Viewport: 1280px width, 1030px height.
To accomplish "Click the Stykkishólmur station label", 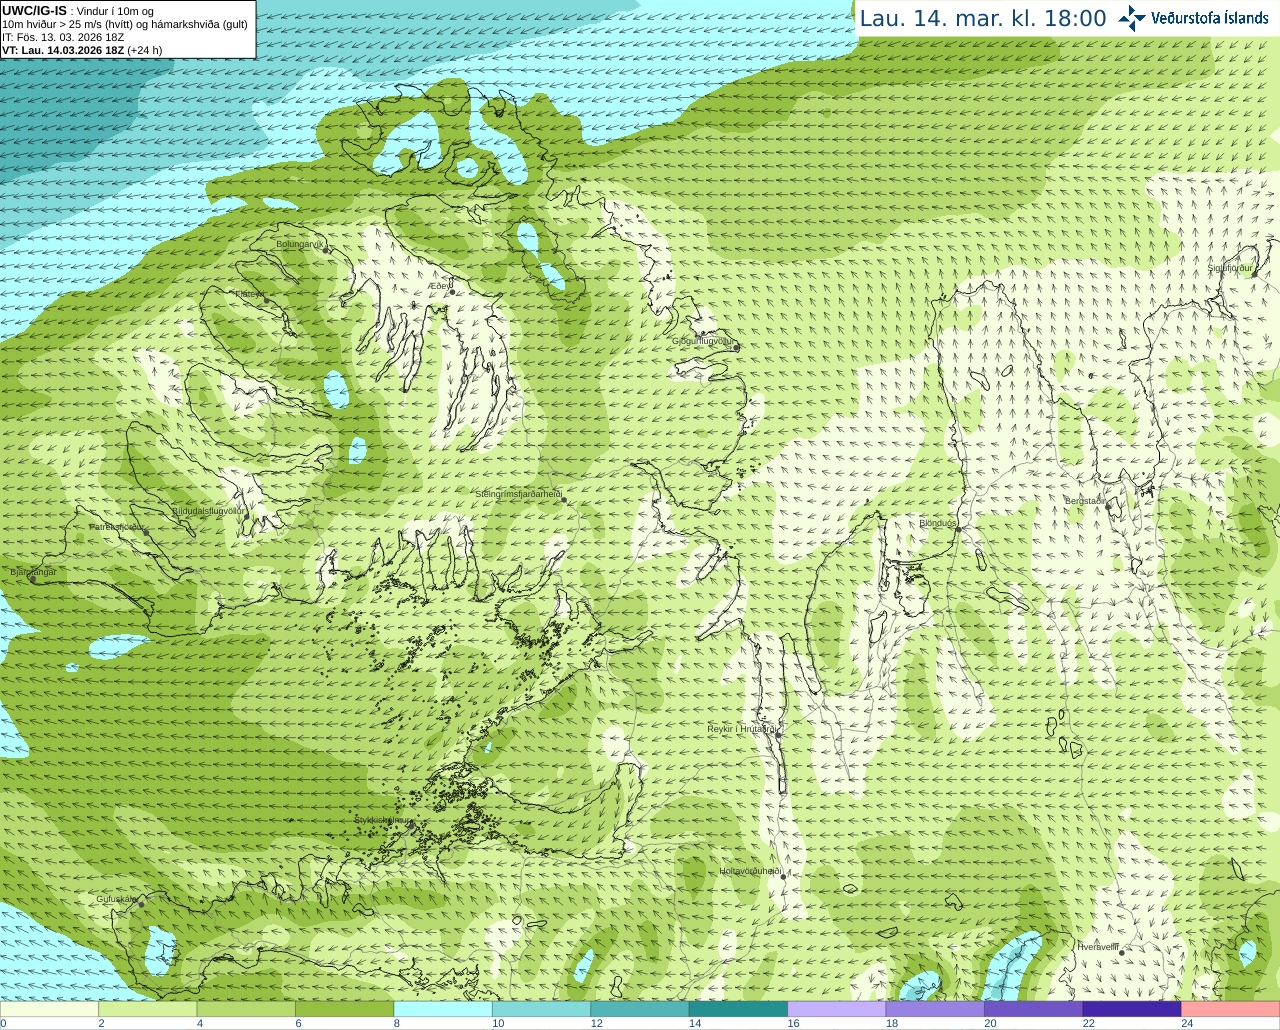I will [382, 820].
